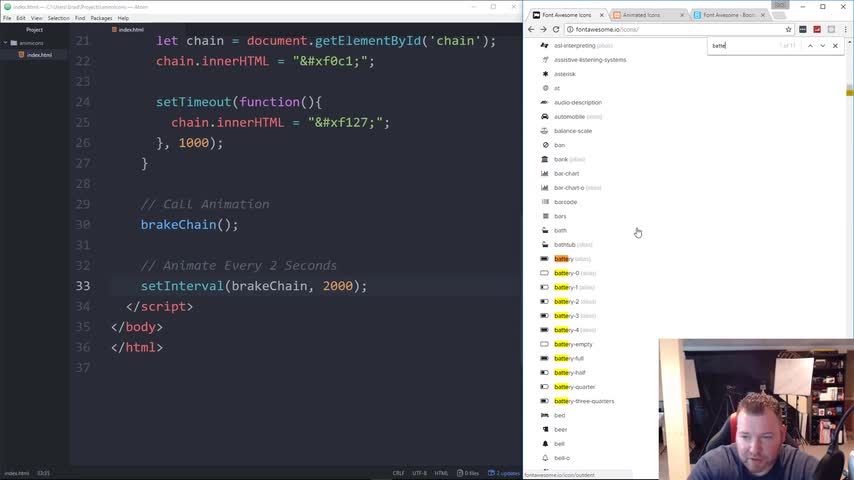This screenshot has height=480, width=854.
Task: Click the battery-4 icon glyph
Action: tap(545, 330)
